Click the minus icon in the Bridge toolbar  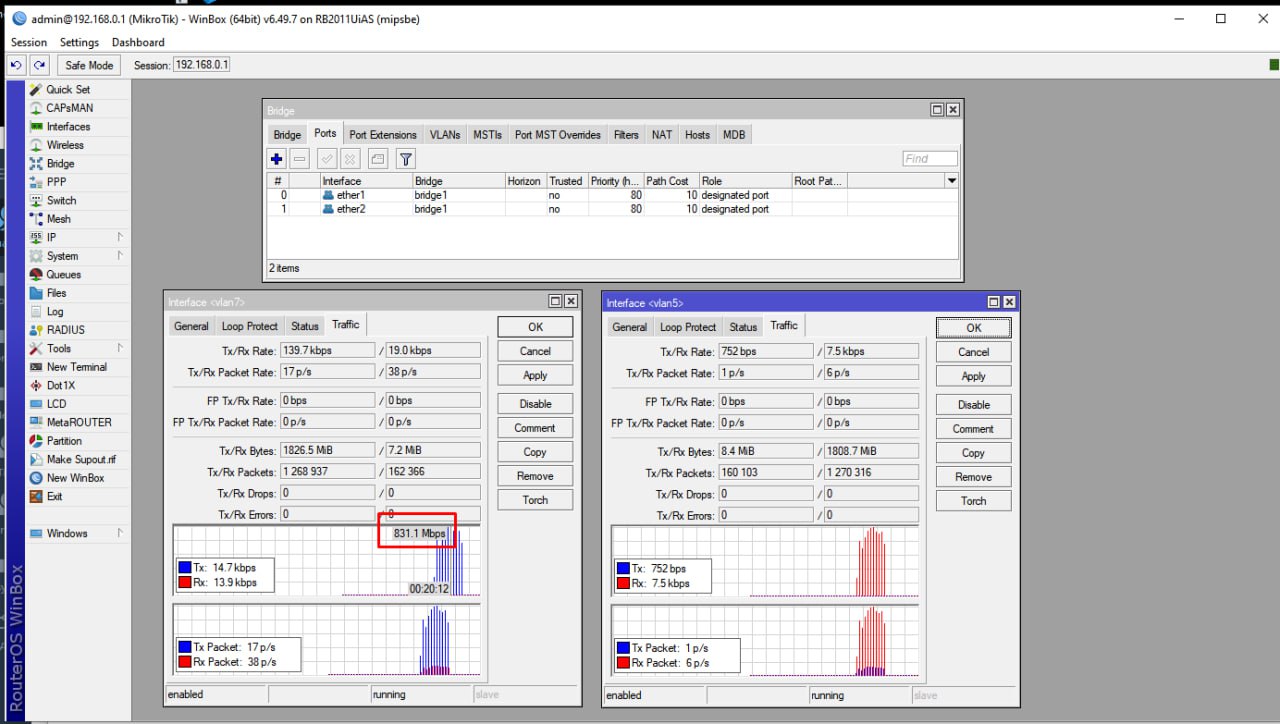(x=300, y=159)
